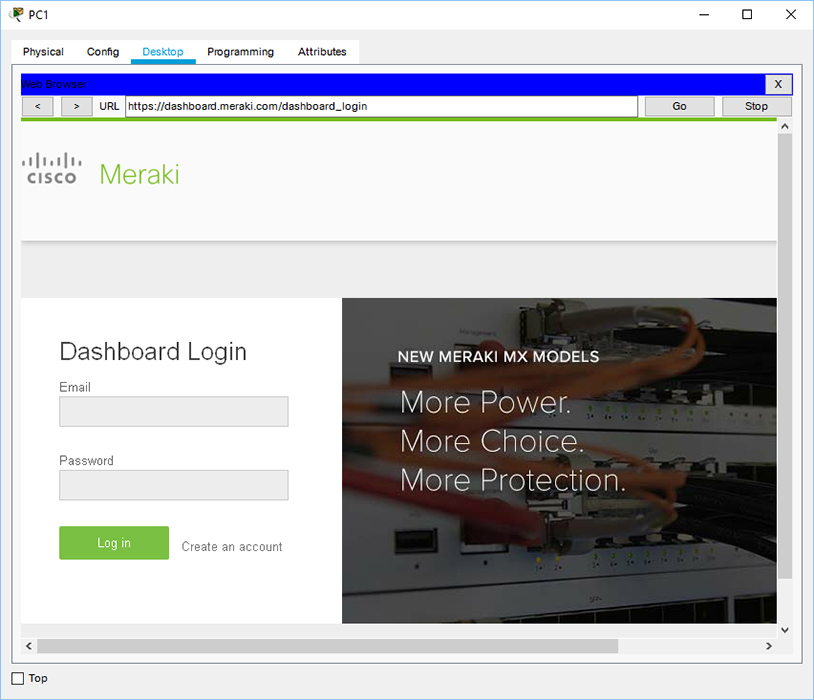Click into the Email field
The image size is (814, 700).
tap(173, 412)
